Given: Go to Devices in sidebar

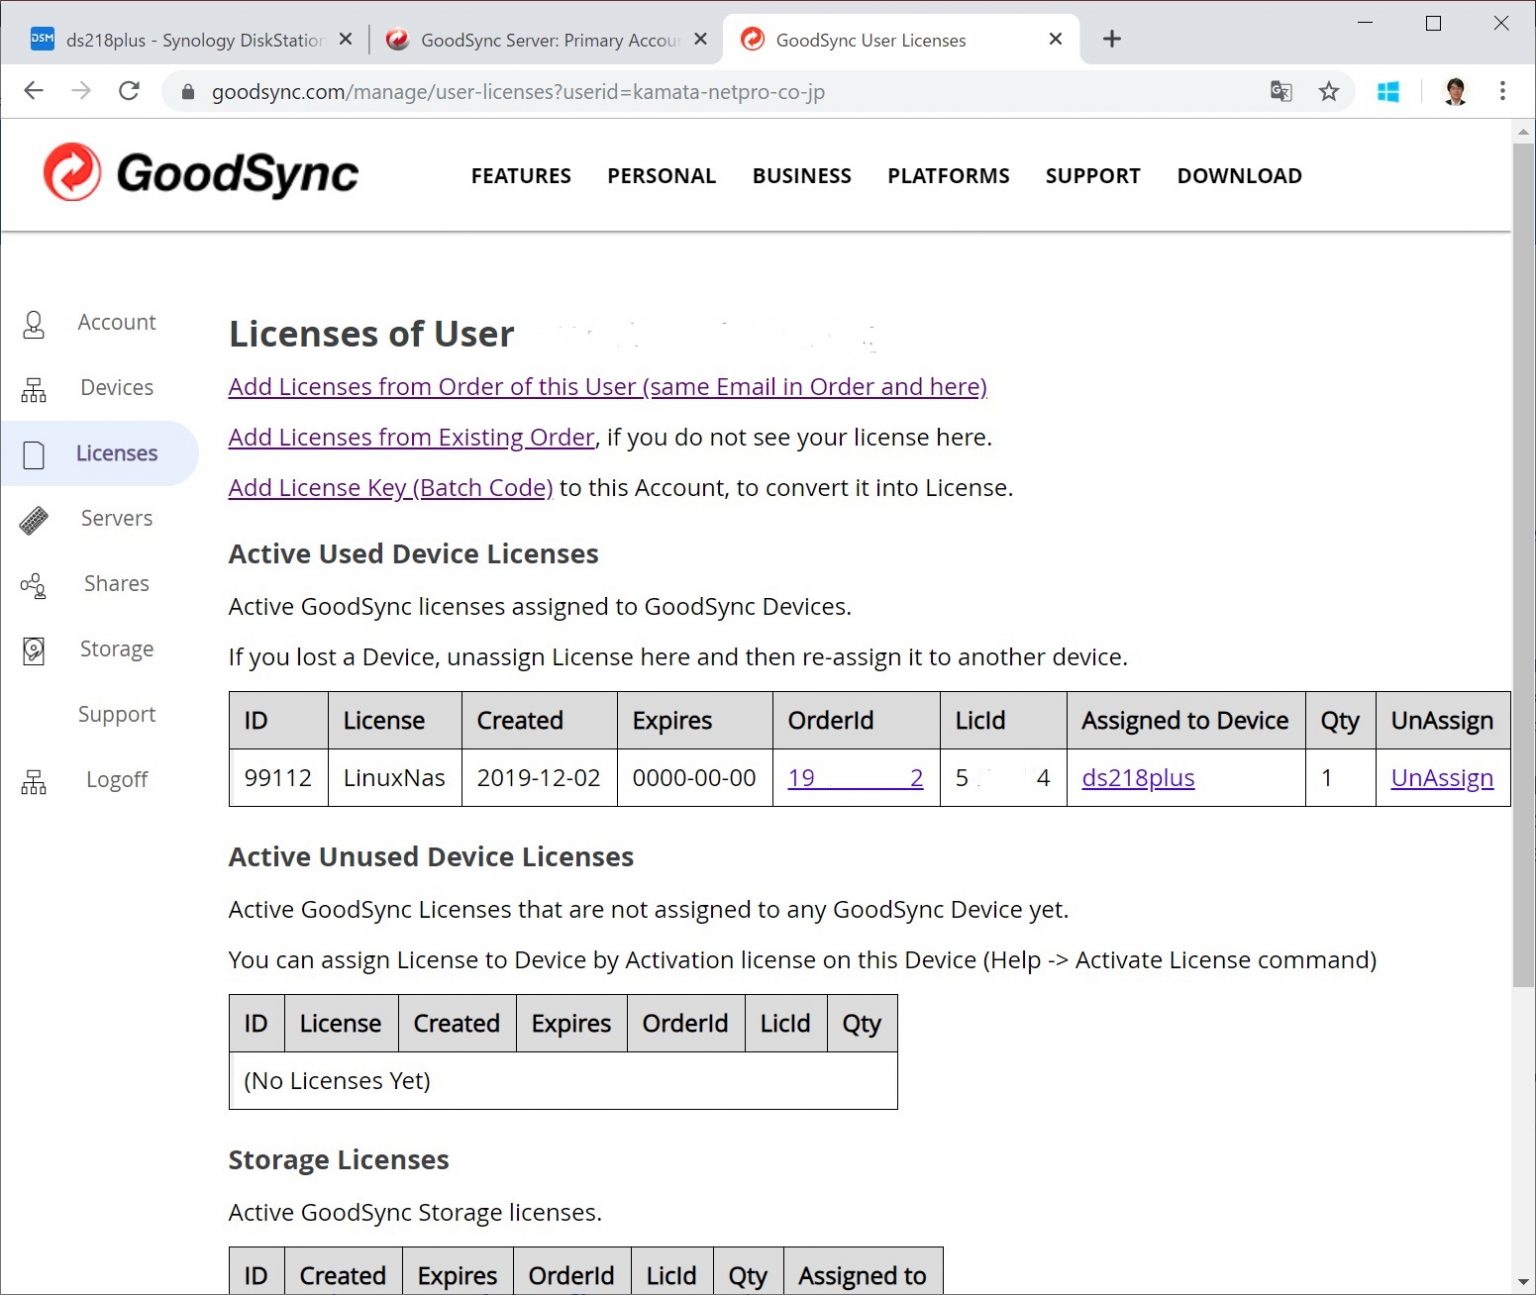Looking at the screenshot, I should (x=117, y=388).
